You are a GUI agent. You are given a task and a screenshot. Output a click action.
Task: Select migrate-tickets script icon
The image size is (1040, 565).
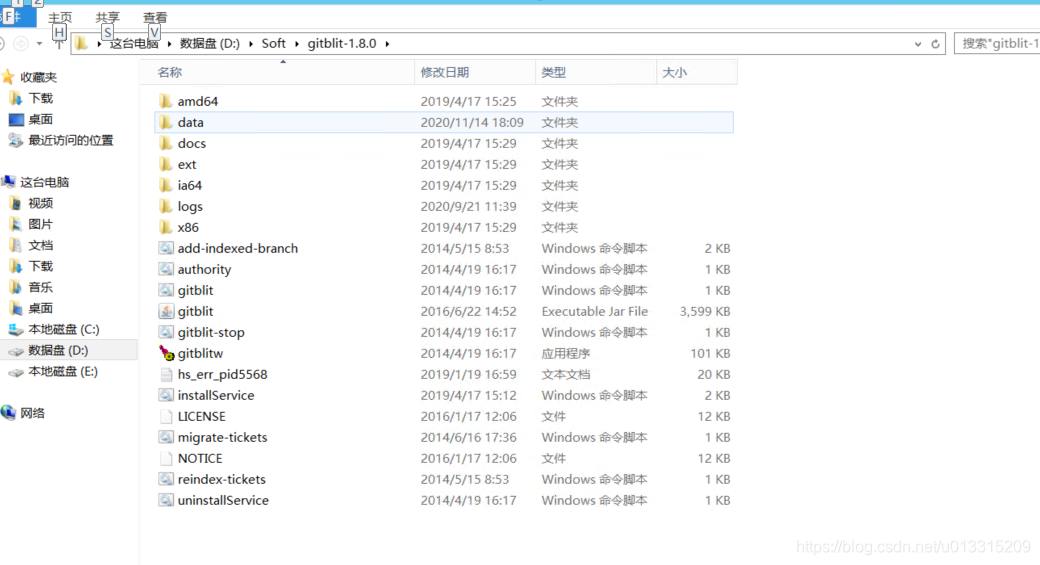166,437
